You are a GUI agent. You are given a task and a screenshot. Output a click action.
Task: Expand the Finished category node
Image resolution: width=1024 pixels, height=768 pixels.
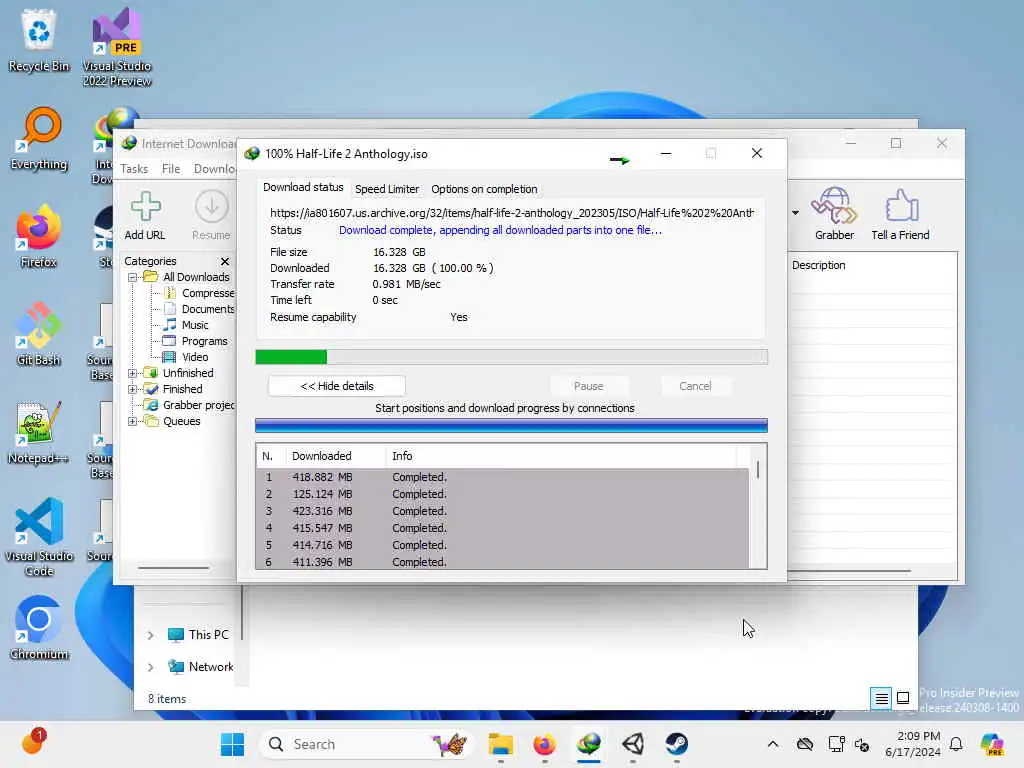tap(133, 389)
